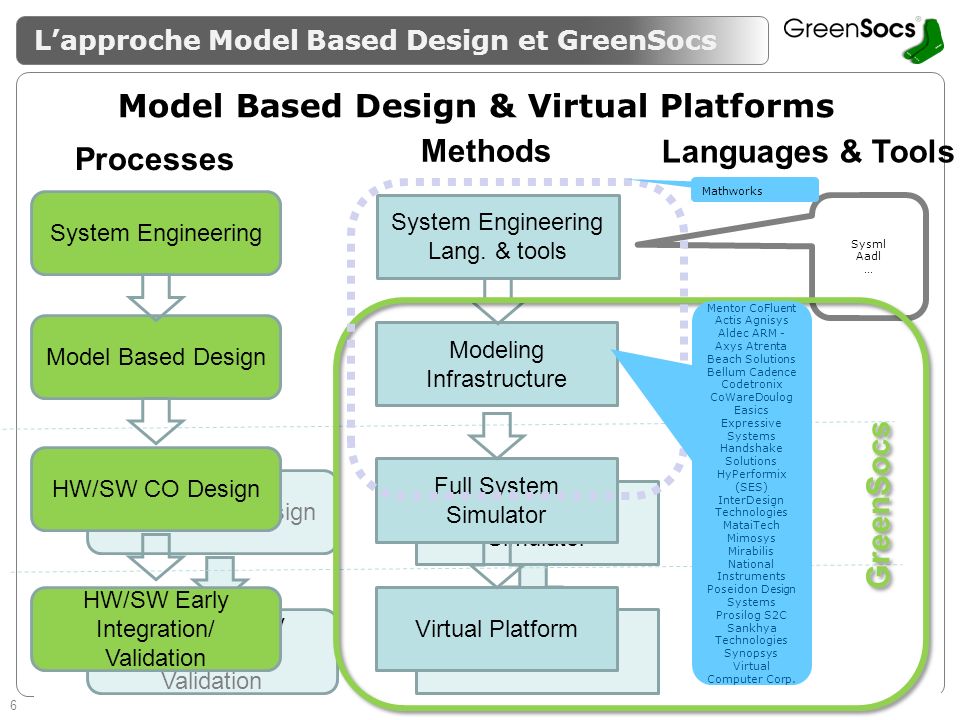Select 'Codetronix' in vendor list
Screen dimensions: 960x720
751,384
